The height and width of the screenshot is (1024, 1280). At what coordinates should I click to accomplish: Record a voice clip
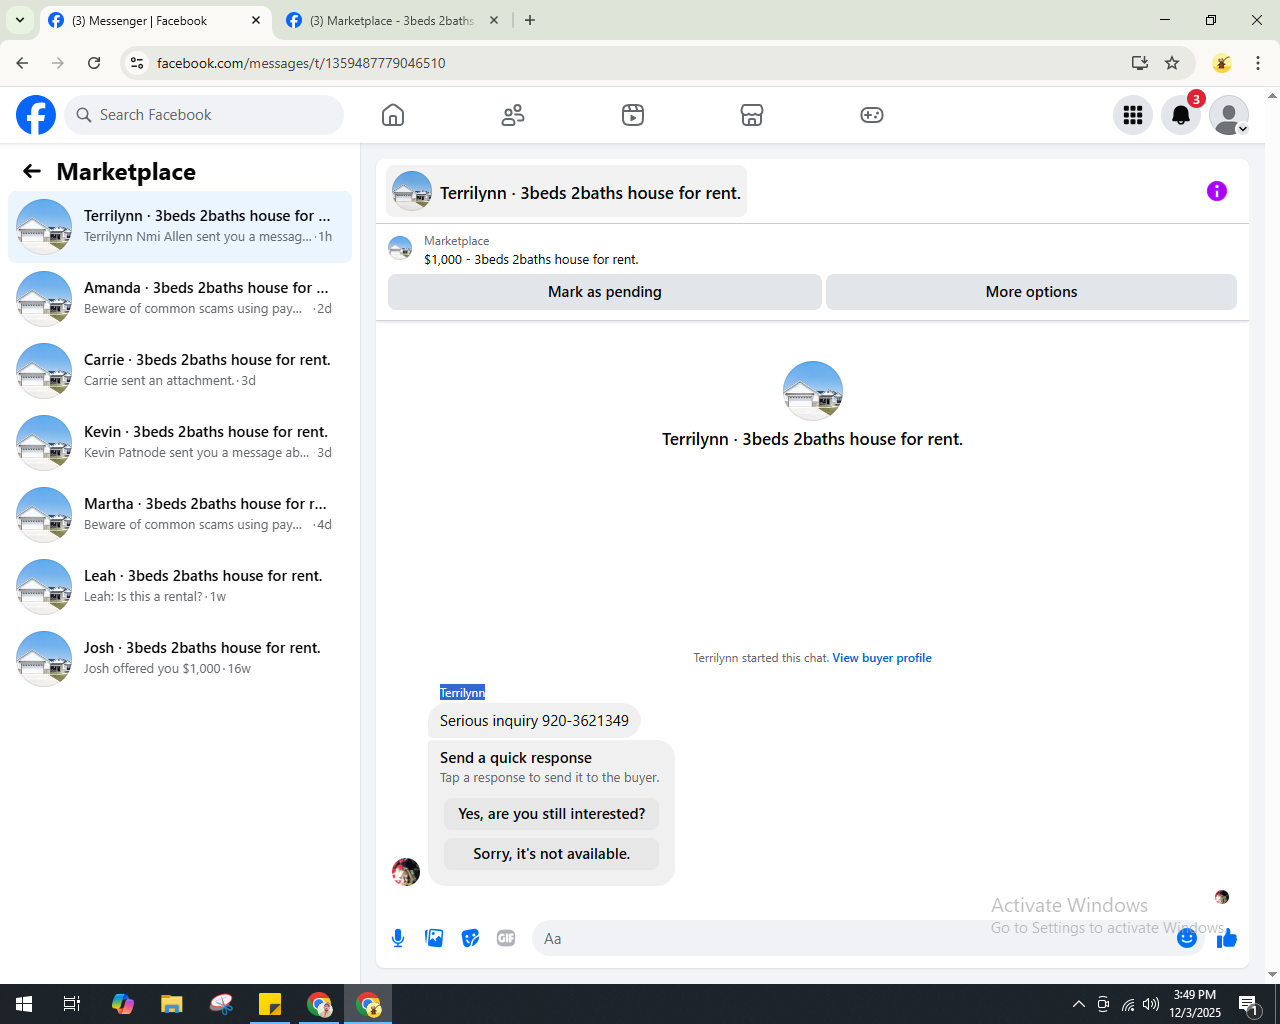point(398,938)
